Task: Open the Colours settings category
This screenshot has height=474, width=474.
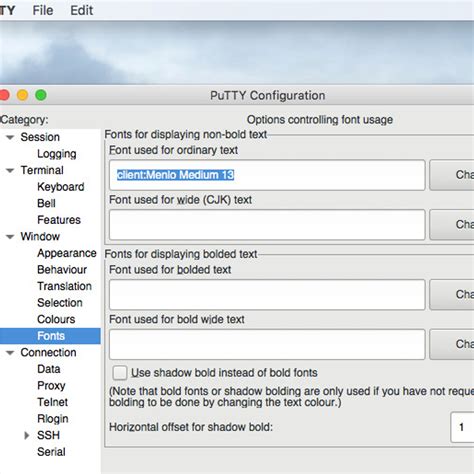Action: coord(56,319)
